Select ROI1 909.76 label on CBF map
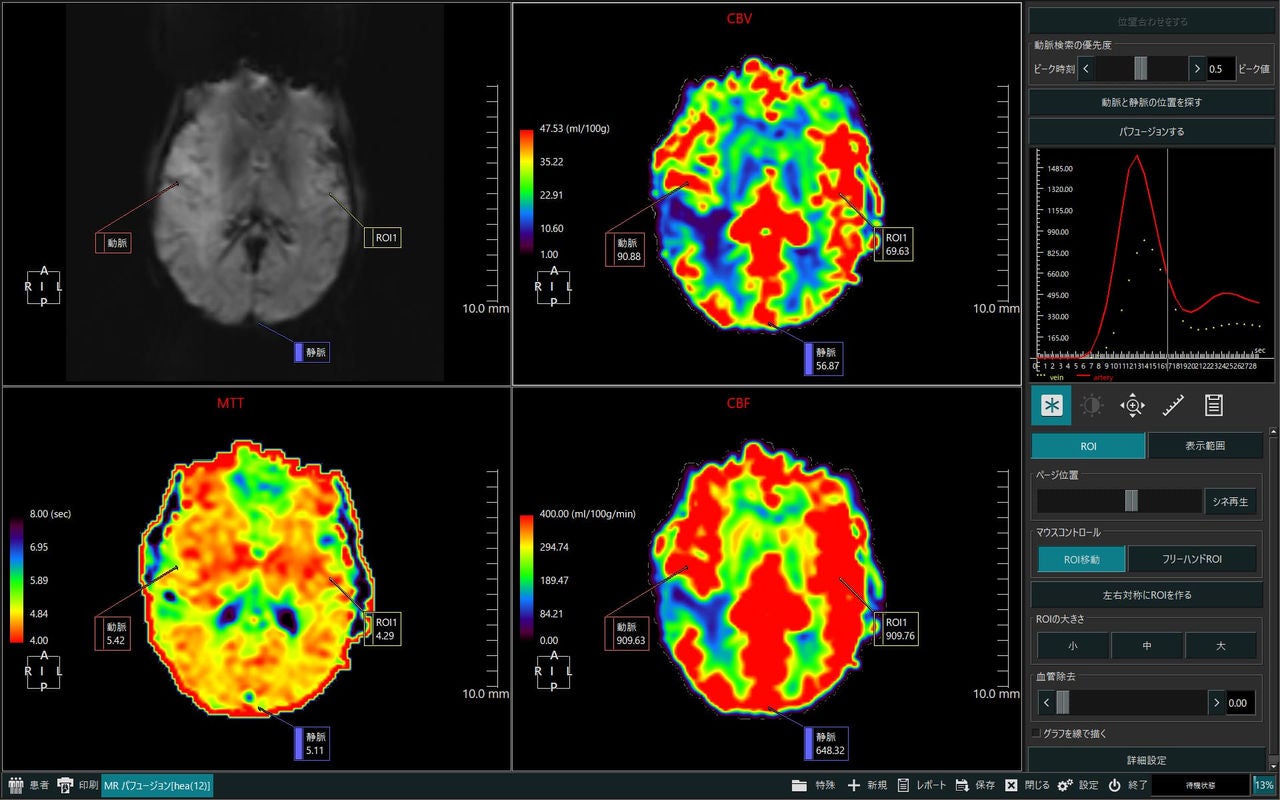This screenshot has width=1280, height=800. [x=897, y=628]
